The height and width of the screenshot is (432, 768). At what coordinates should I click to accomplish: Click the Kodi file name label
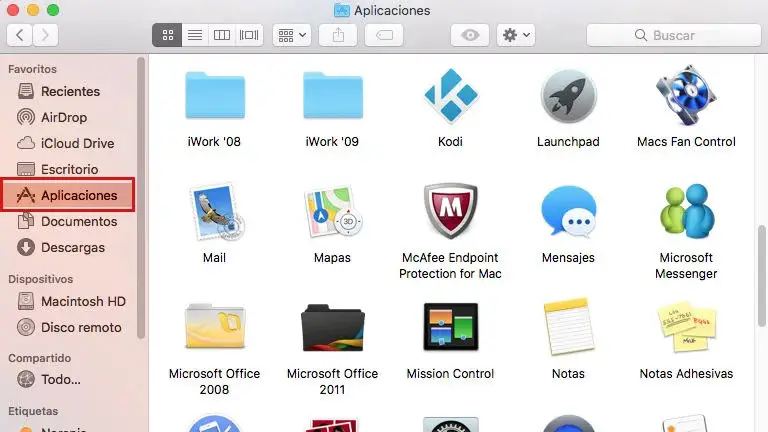pos(451,142)
